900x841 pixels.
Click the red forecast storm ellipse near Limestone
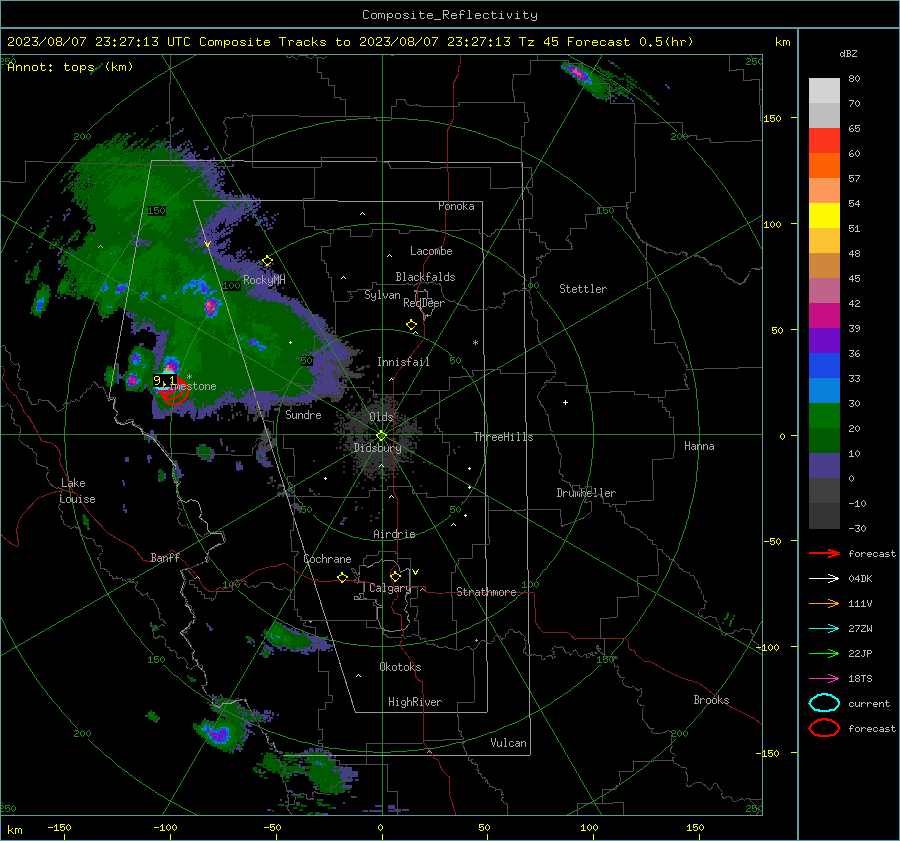click(x=174, y=390)
